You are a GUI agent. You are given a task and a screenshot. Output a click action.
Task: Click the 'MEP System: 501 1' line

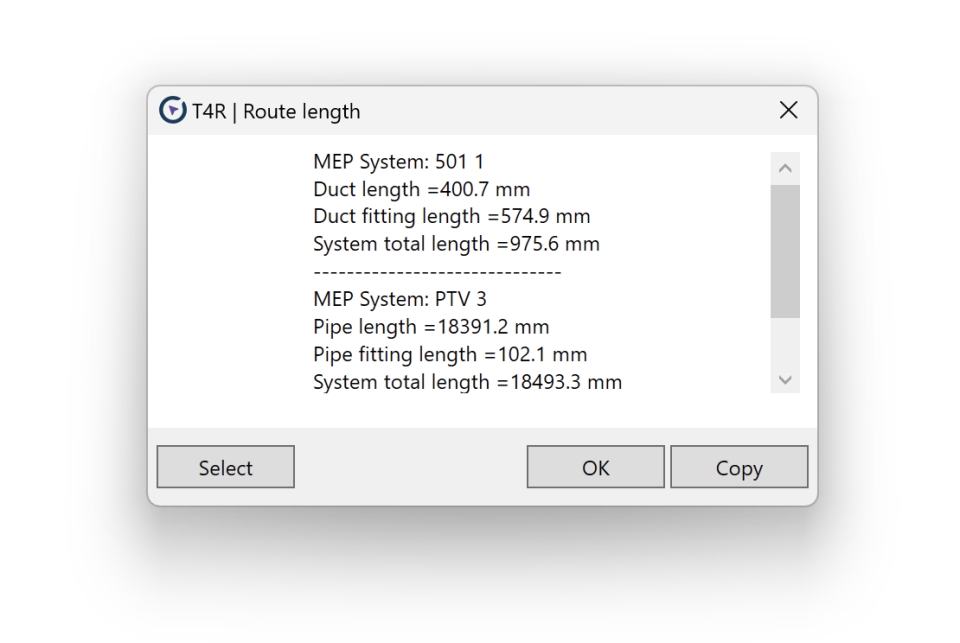(x=399, y=162)
